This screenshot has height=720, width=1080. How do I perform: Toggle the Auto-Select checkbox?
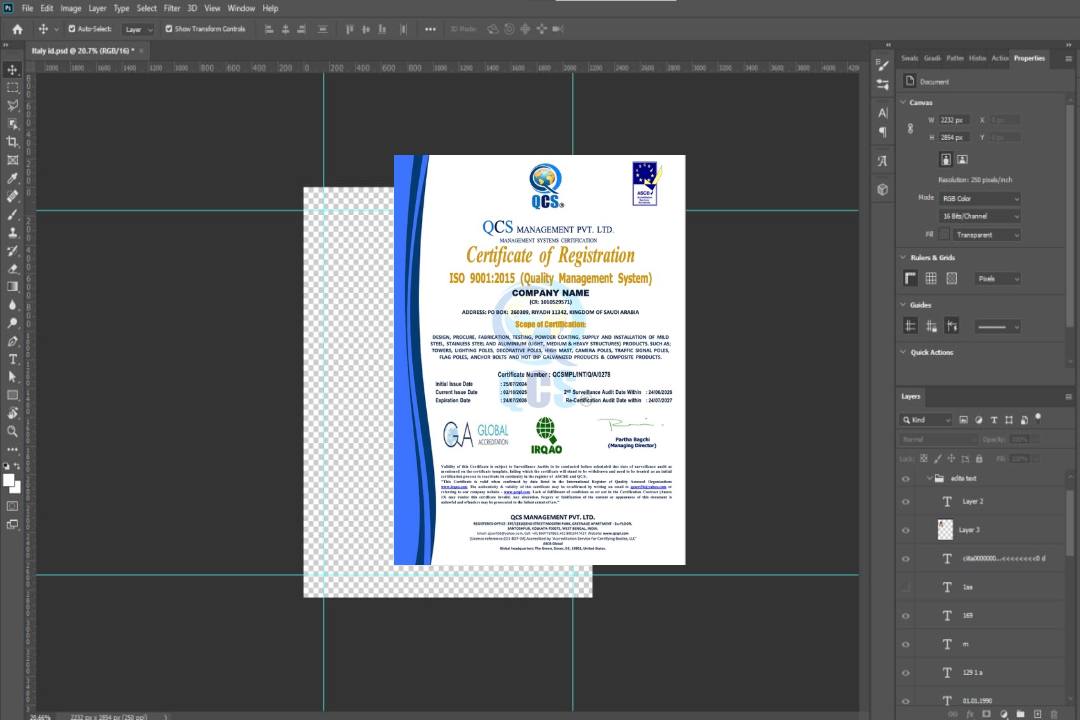click(x=72, y=29)
